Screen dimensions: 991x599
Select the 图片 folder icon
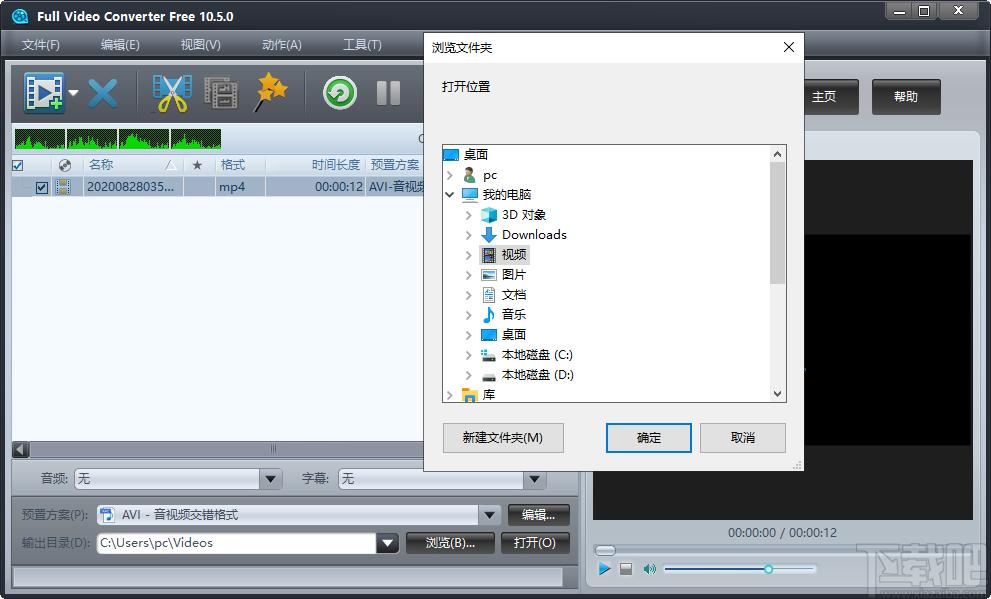[489, 275]
